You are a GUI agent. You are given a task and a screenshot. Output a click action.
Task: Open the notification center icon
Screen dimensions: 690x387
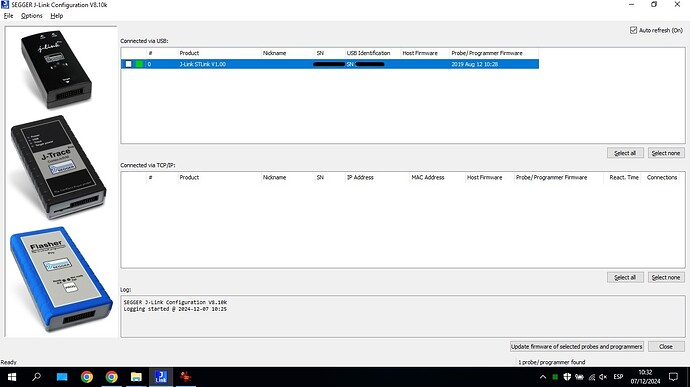click(x=673, y=377)
